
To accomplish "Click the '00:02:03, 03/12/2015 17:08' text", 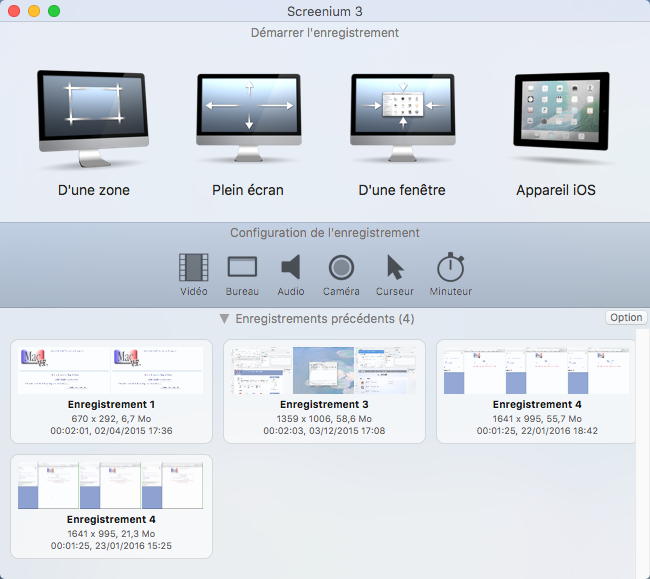I will (324, 431).
